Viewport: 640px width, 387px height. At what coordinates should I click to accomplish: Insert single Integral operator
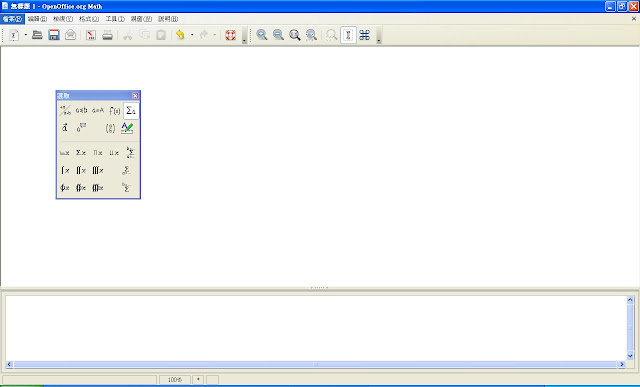pos(64,170)
